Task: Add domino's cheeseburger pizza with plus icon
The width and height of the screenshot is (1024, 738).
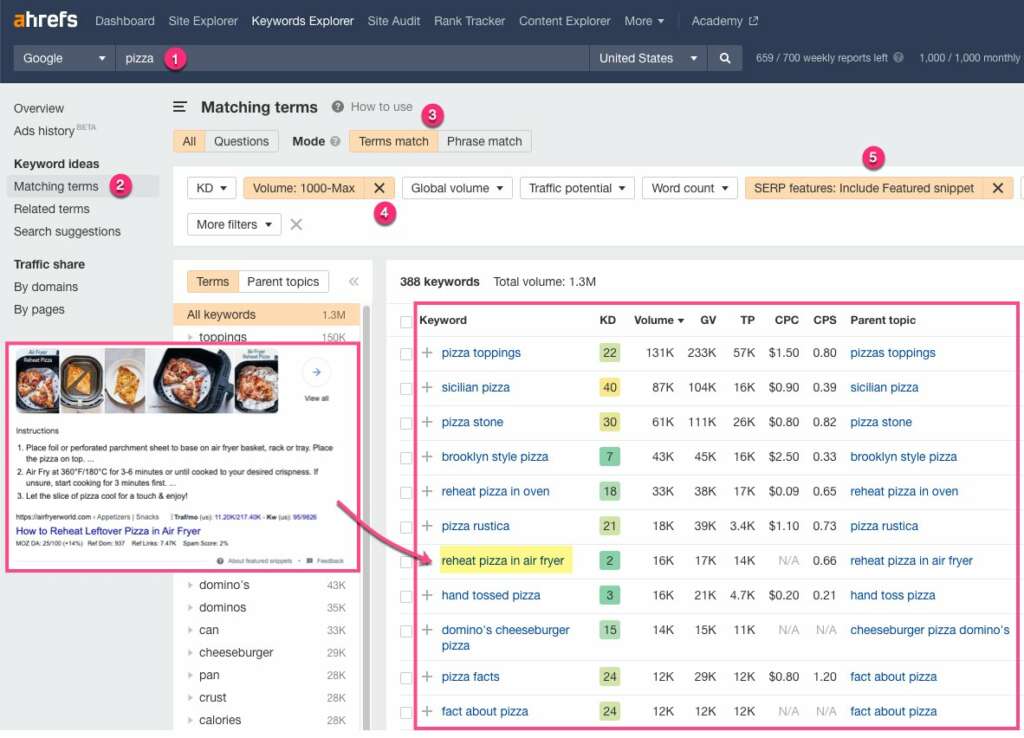Action: (427, 630)
